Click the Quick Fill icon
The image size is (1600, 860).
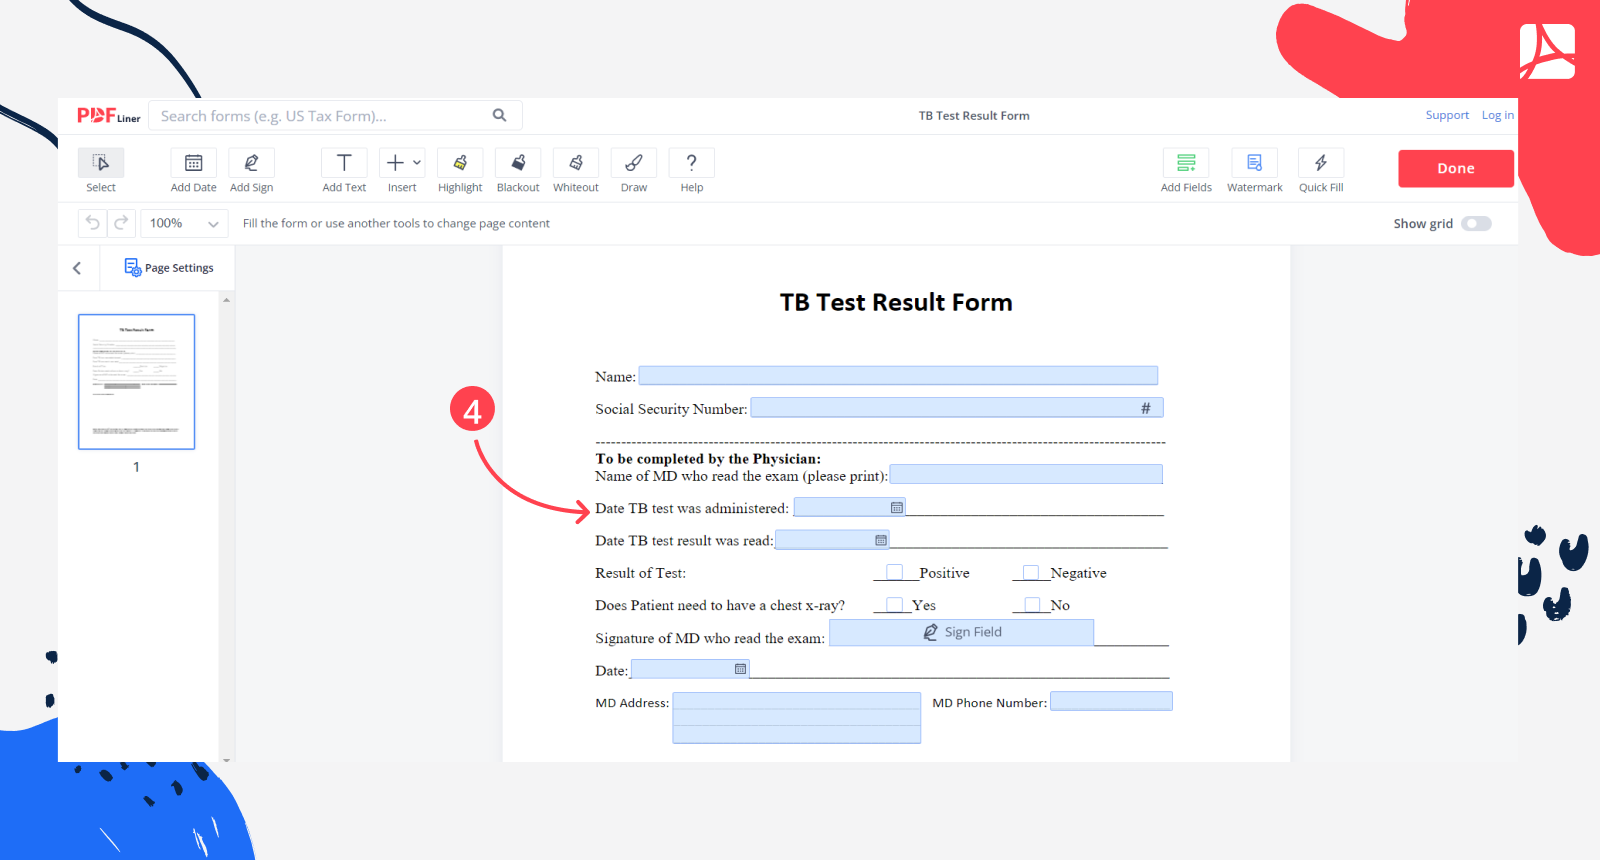tap(1320, 163)
